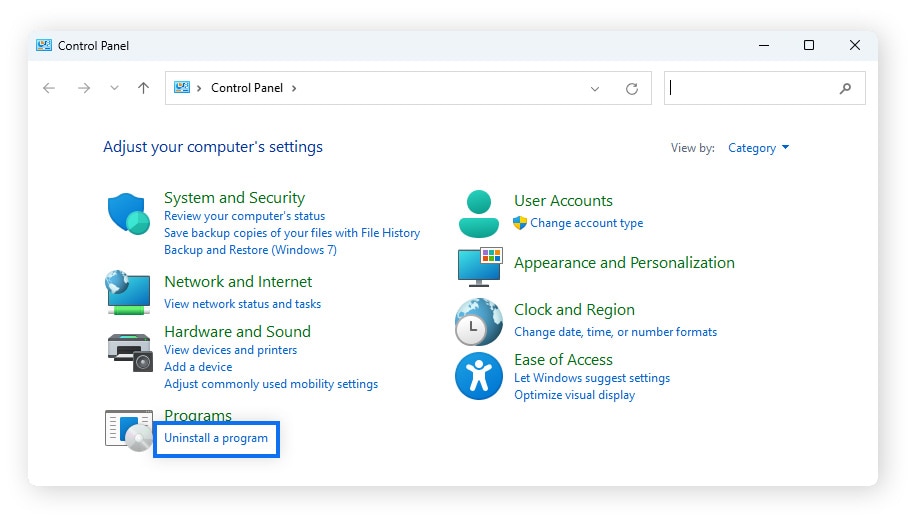The image size is (910, 515).
Task: Open Clock and Region
Action: pos(575,310)
